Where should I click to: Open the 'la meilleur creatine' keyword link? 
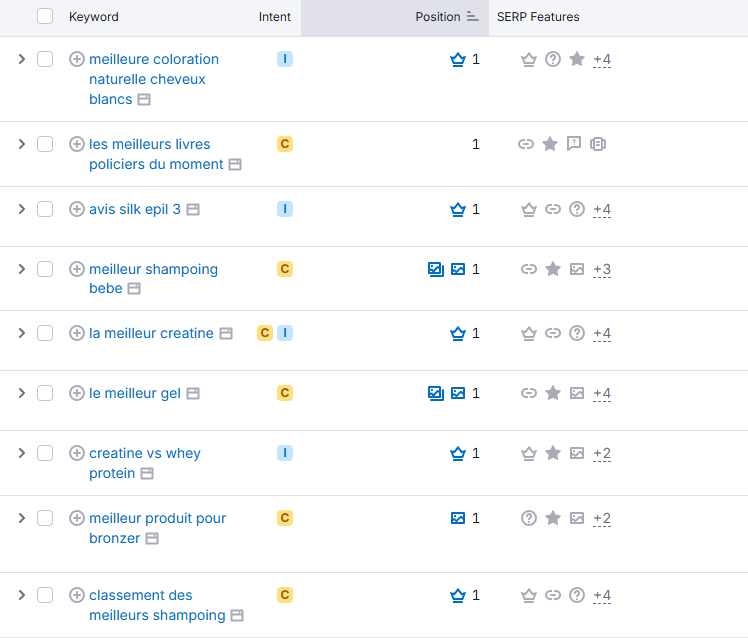[x=151, y=333]
